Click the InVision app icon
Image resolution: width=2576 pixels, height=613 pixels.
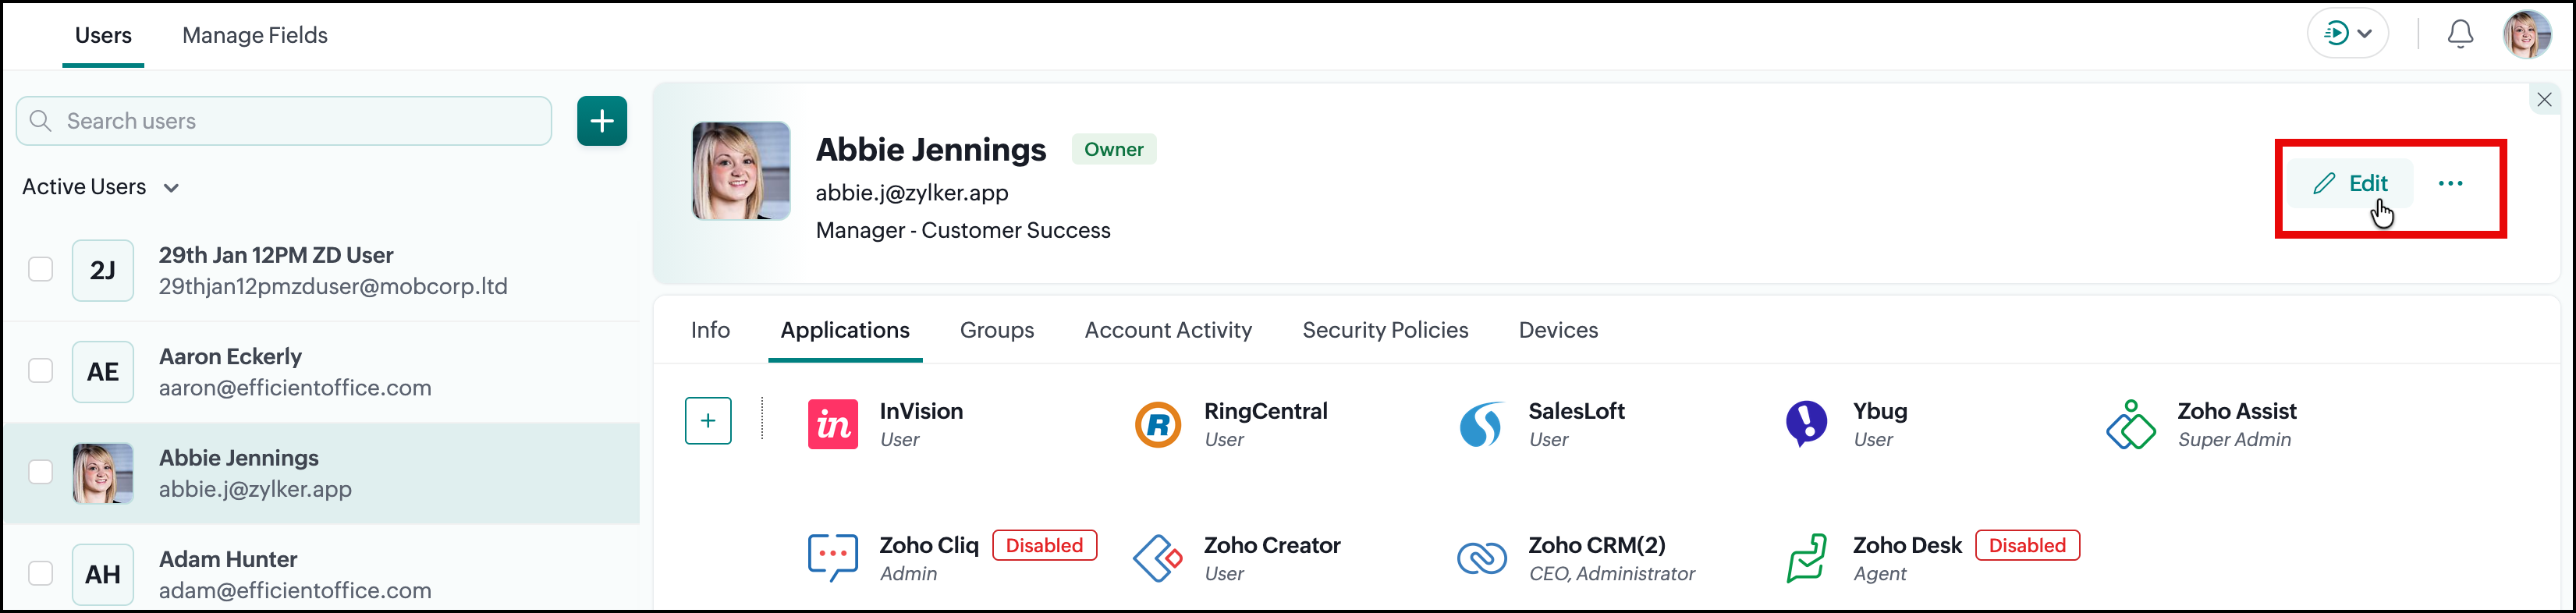832,425
